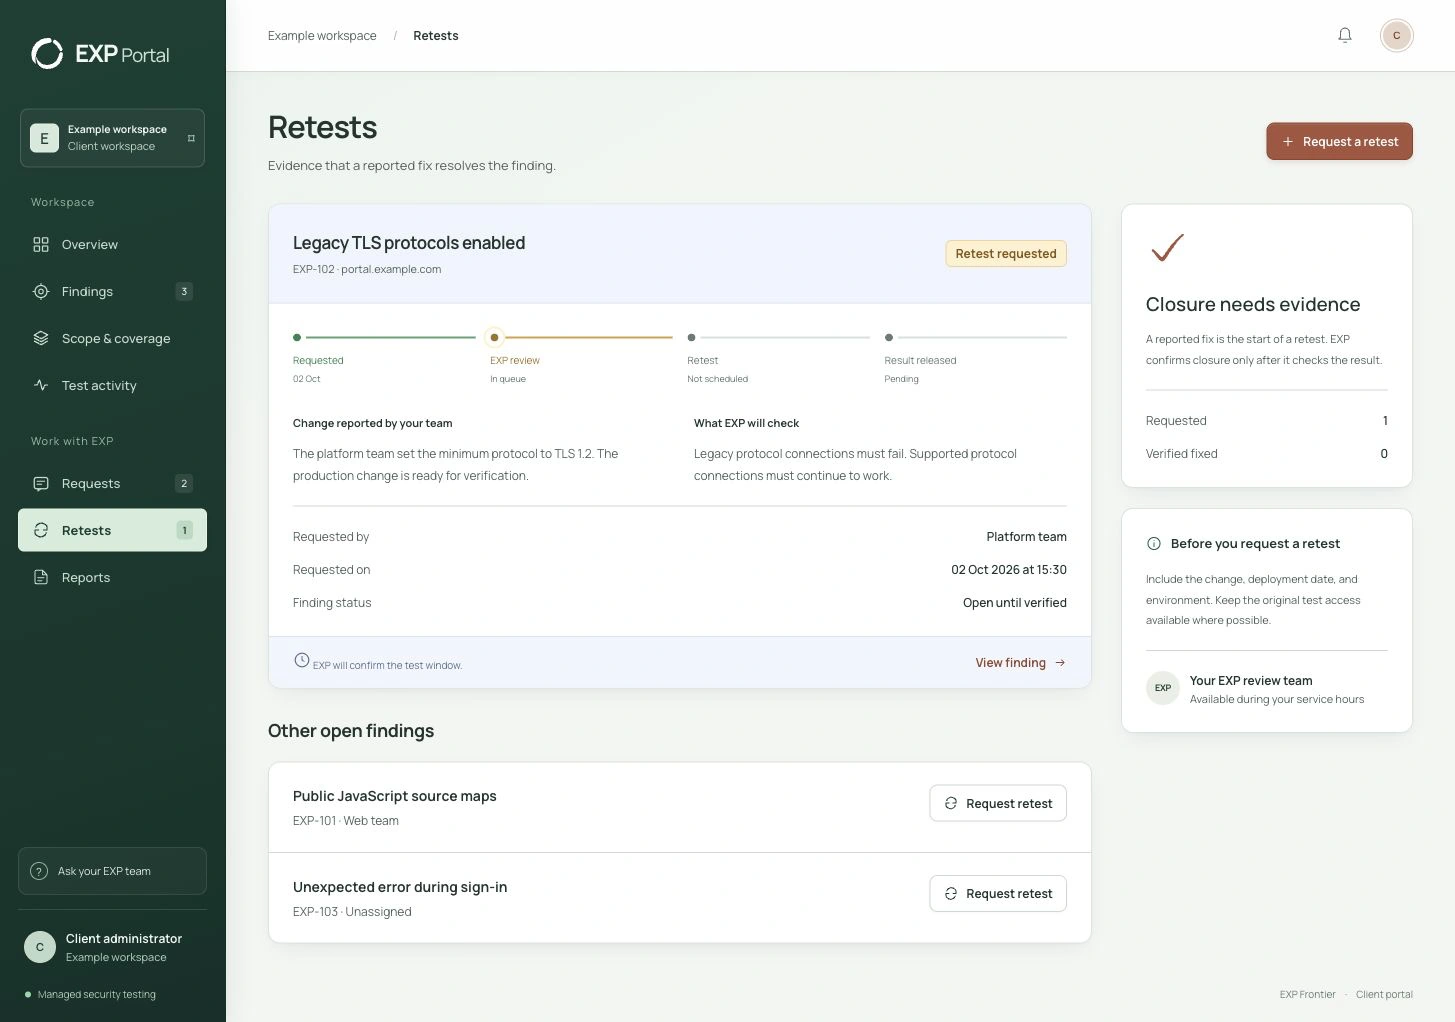The width and height of the screenshot is (1455, 1022).
Task: Click the Scope & coverage layers icon
Action: [x=41, y=338]
